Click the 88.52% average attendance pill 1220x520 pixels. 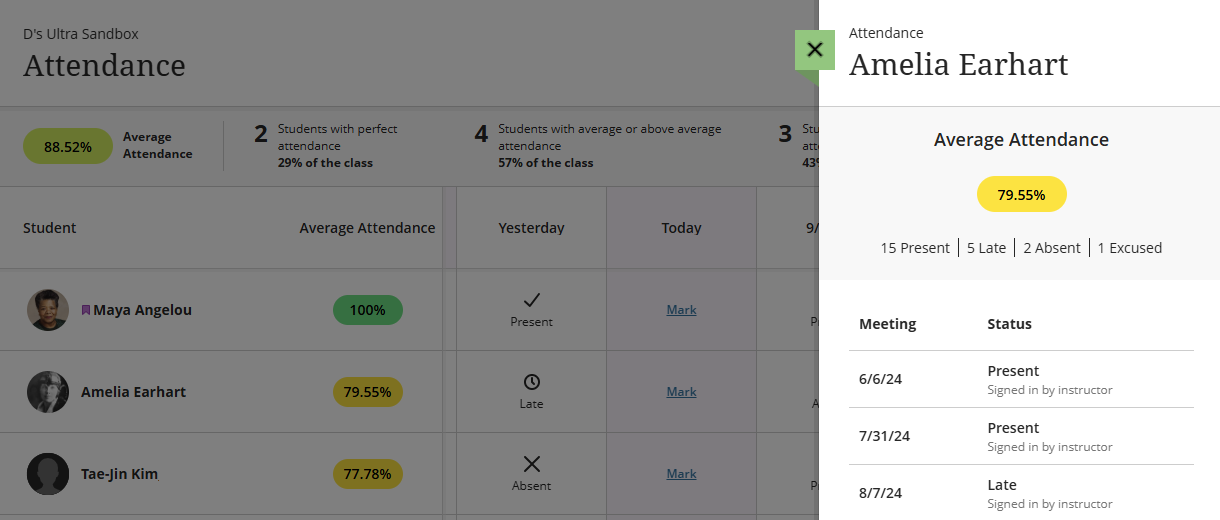click(68, 146)
